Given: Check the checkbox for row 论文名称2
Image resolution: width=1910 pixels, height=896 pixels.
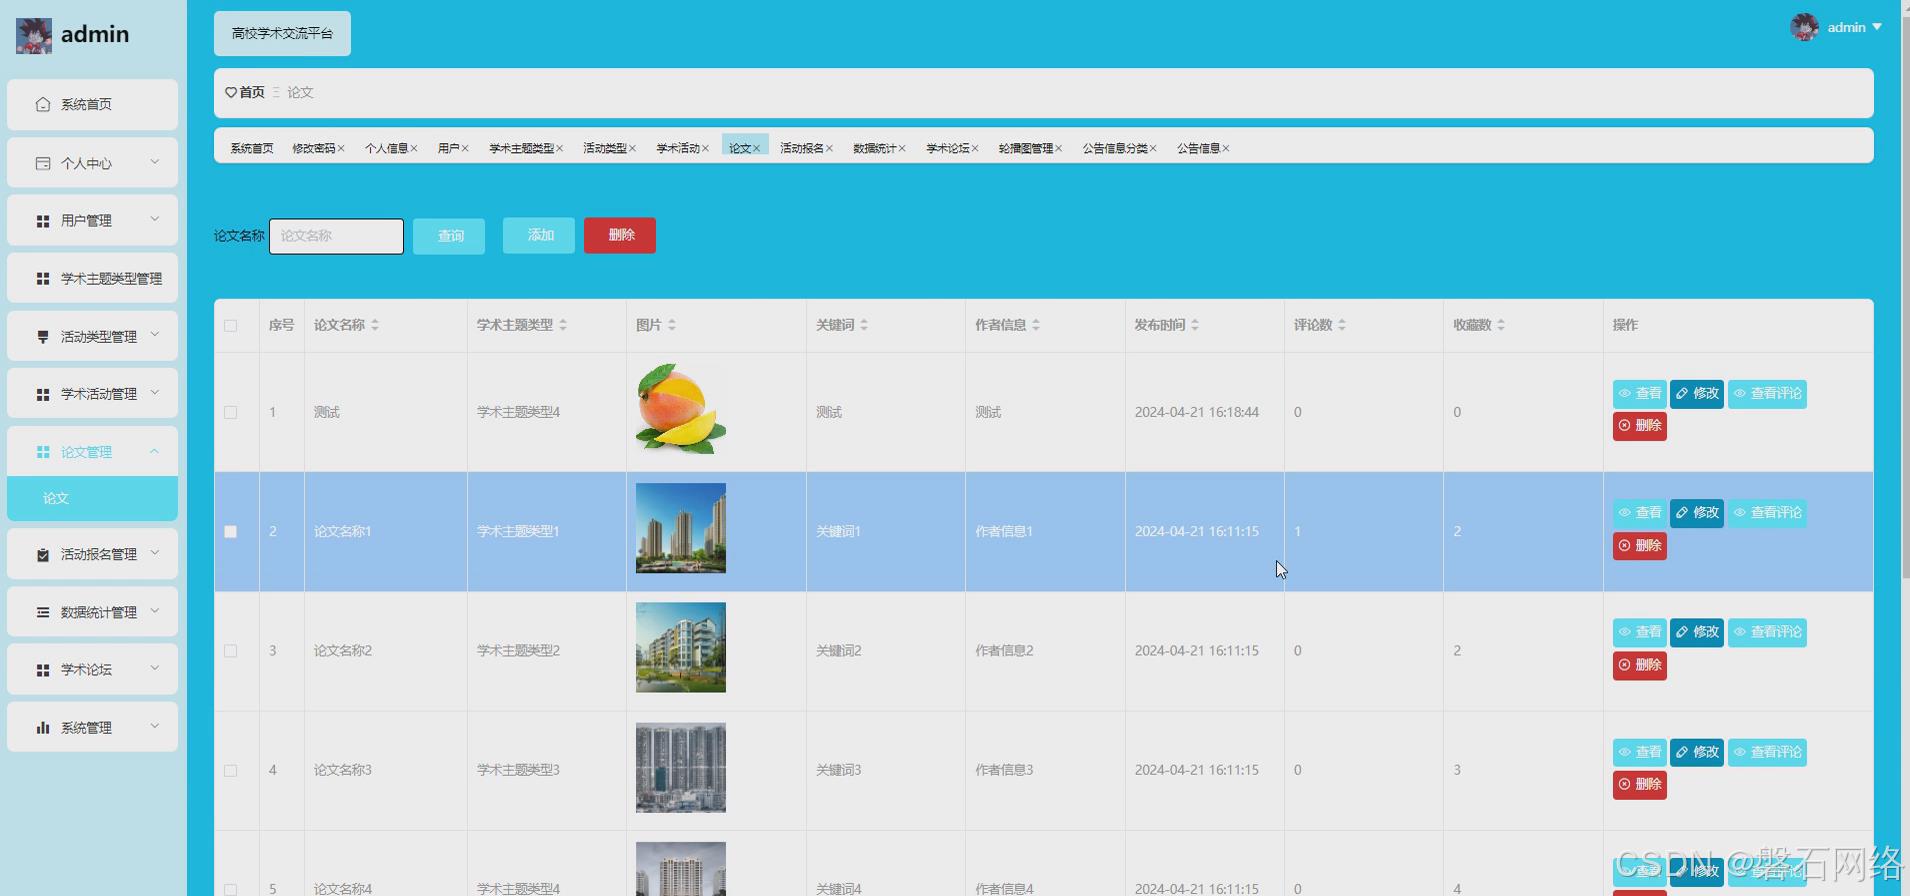Looking at the screenshot, I should 231,651.
